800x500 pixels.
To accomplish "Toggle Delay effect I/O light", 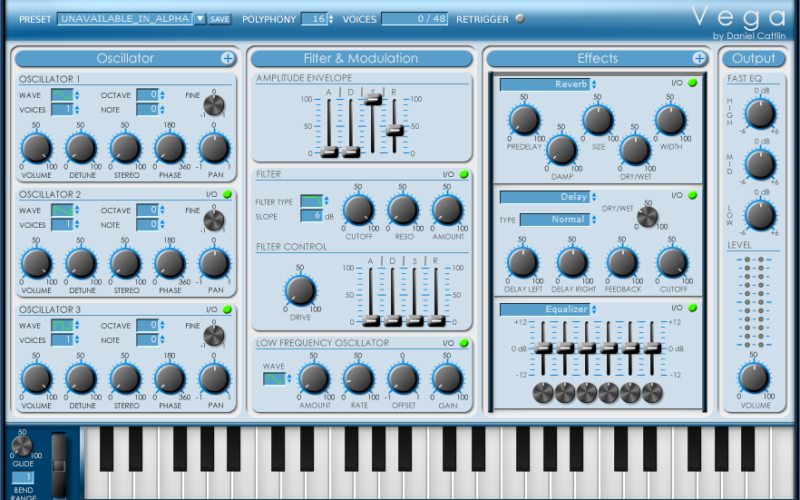I will 692,195.
